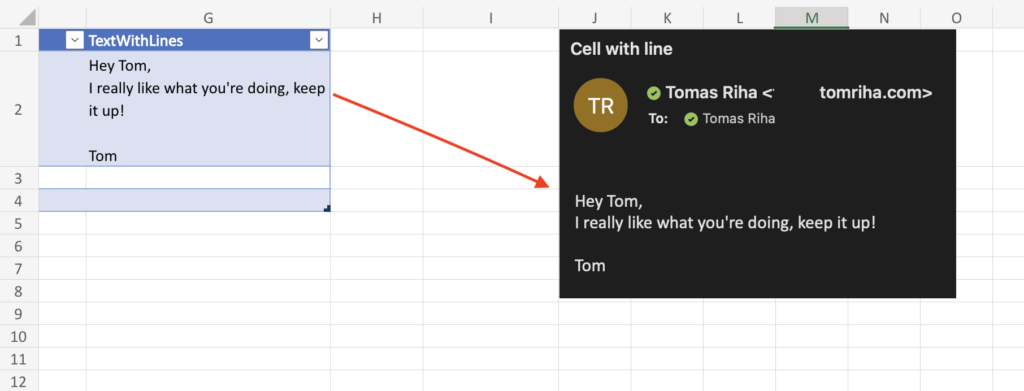Open the TextWithLines column filter dropdown

point(318,41)
